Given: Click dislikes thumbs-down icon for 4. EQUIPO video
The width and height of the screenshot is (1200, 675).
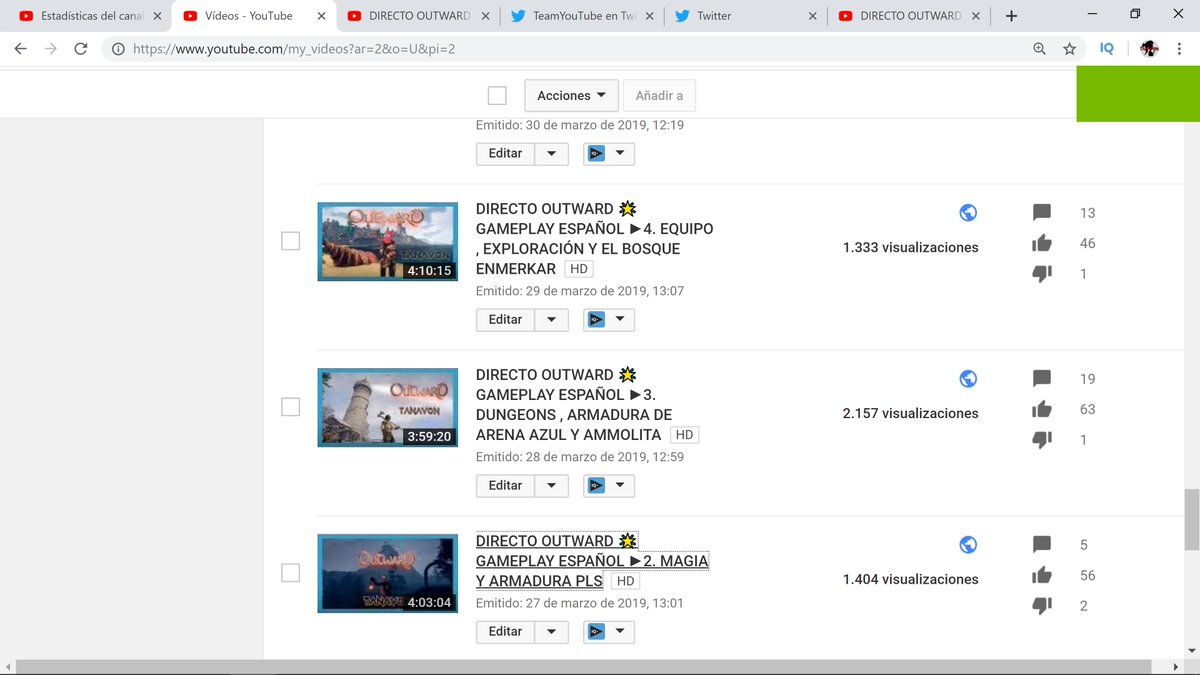Looking at the screenshot, I should point(1042,274).
